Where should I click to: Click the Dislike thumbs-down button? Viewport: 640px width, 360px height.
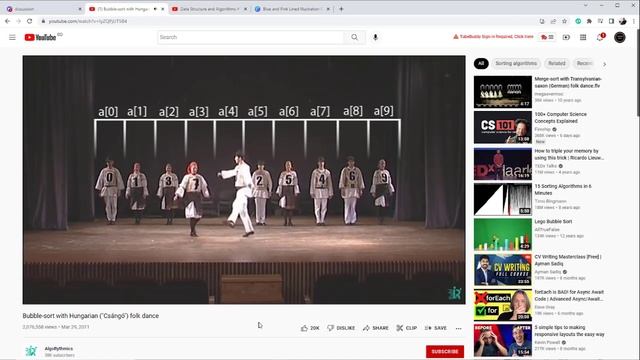click(341, 328)
